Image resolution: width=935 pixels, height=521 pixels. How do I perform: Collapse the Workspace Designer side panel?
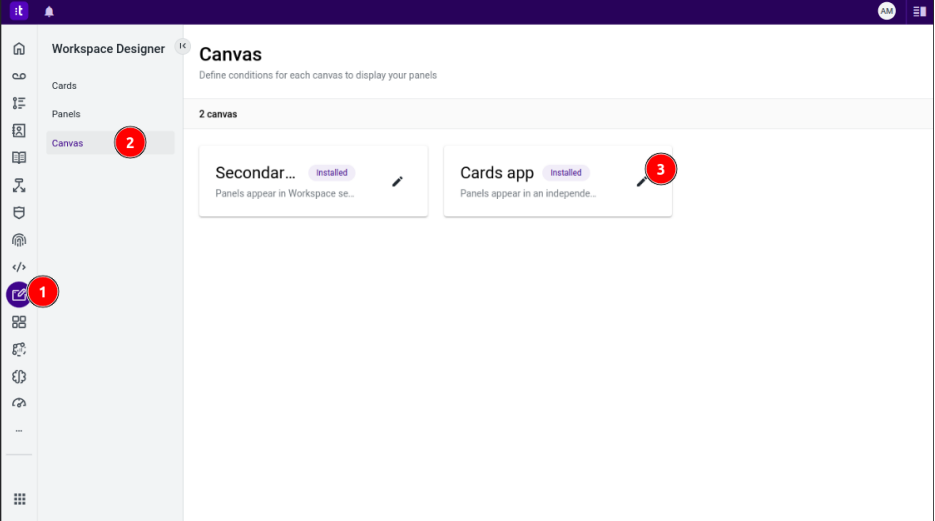point(182,46)
